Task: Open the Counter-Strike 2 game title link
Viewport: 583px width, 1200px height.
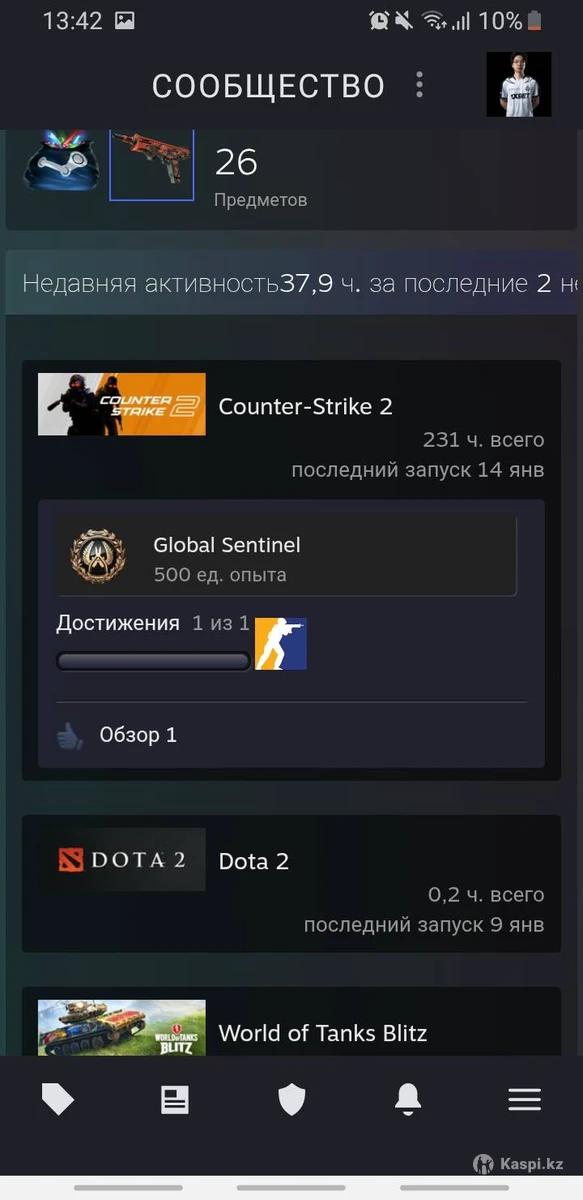Action: tap(305, 406)
